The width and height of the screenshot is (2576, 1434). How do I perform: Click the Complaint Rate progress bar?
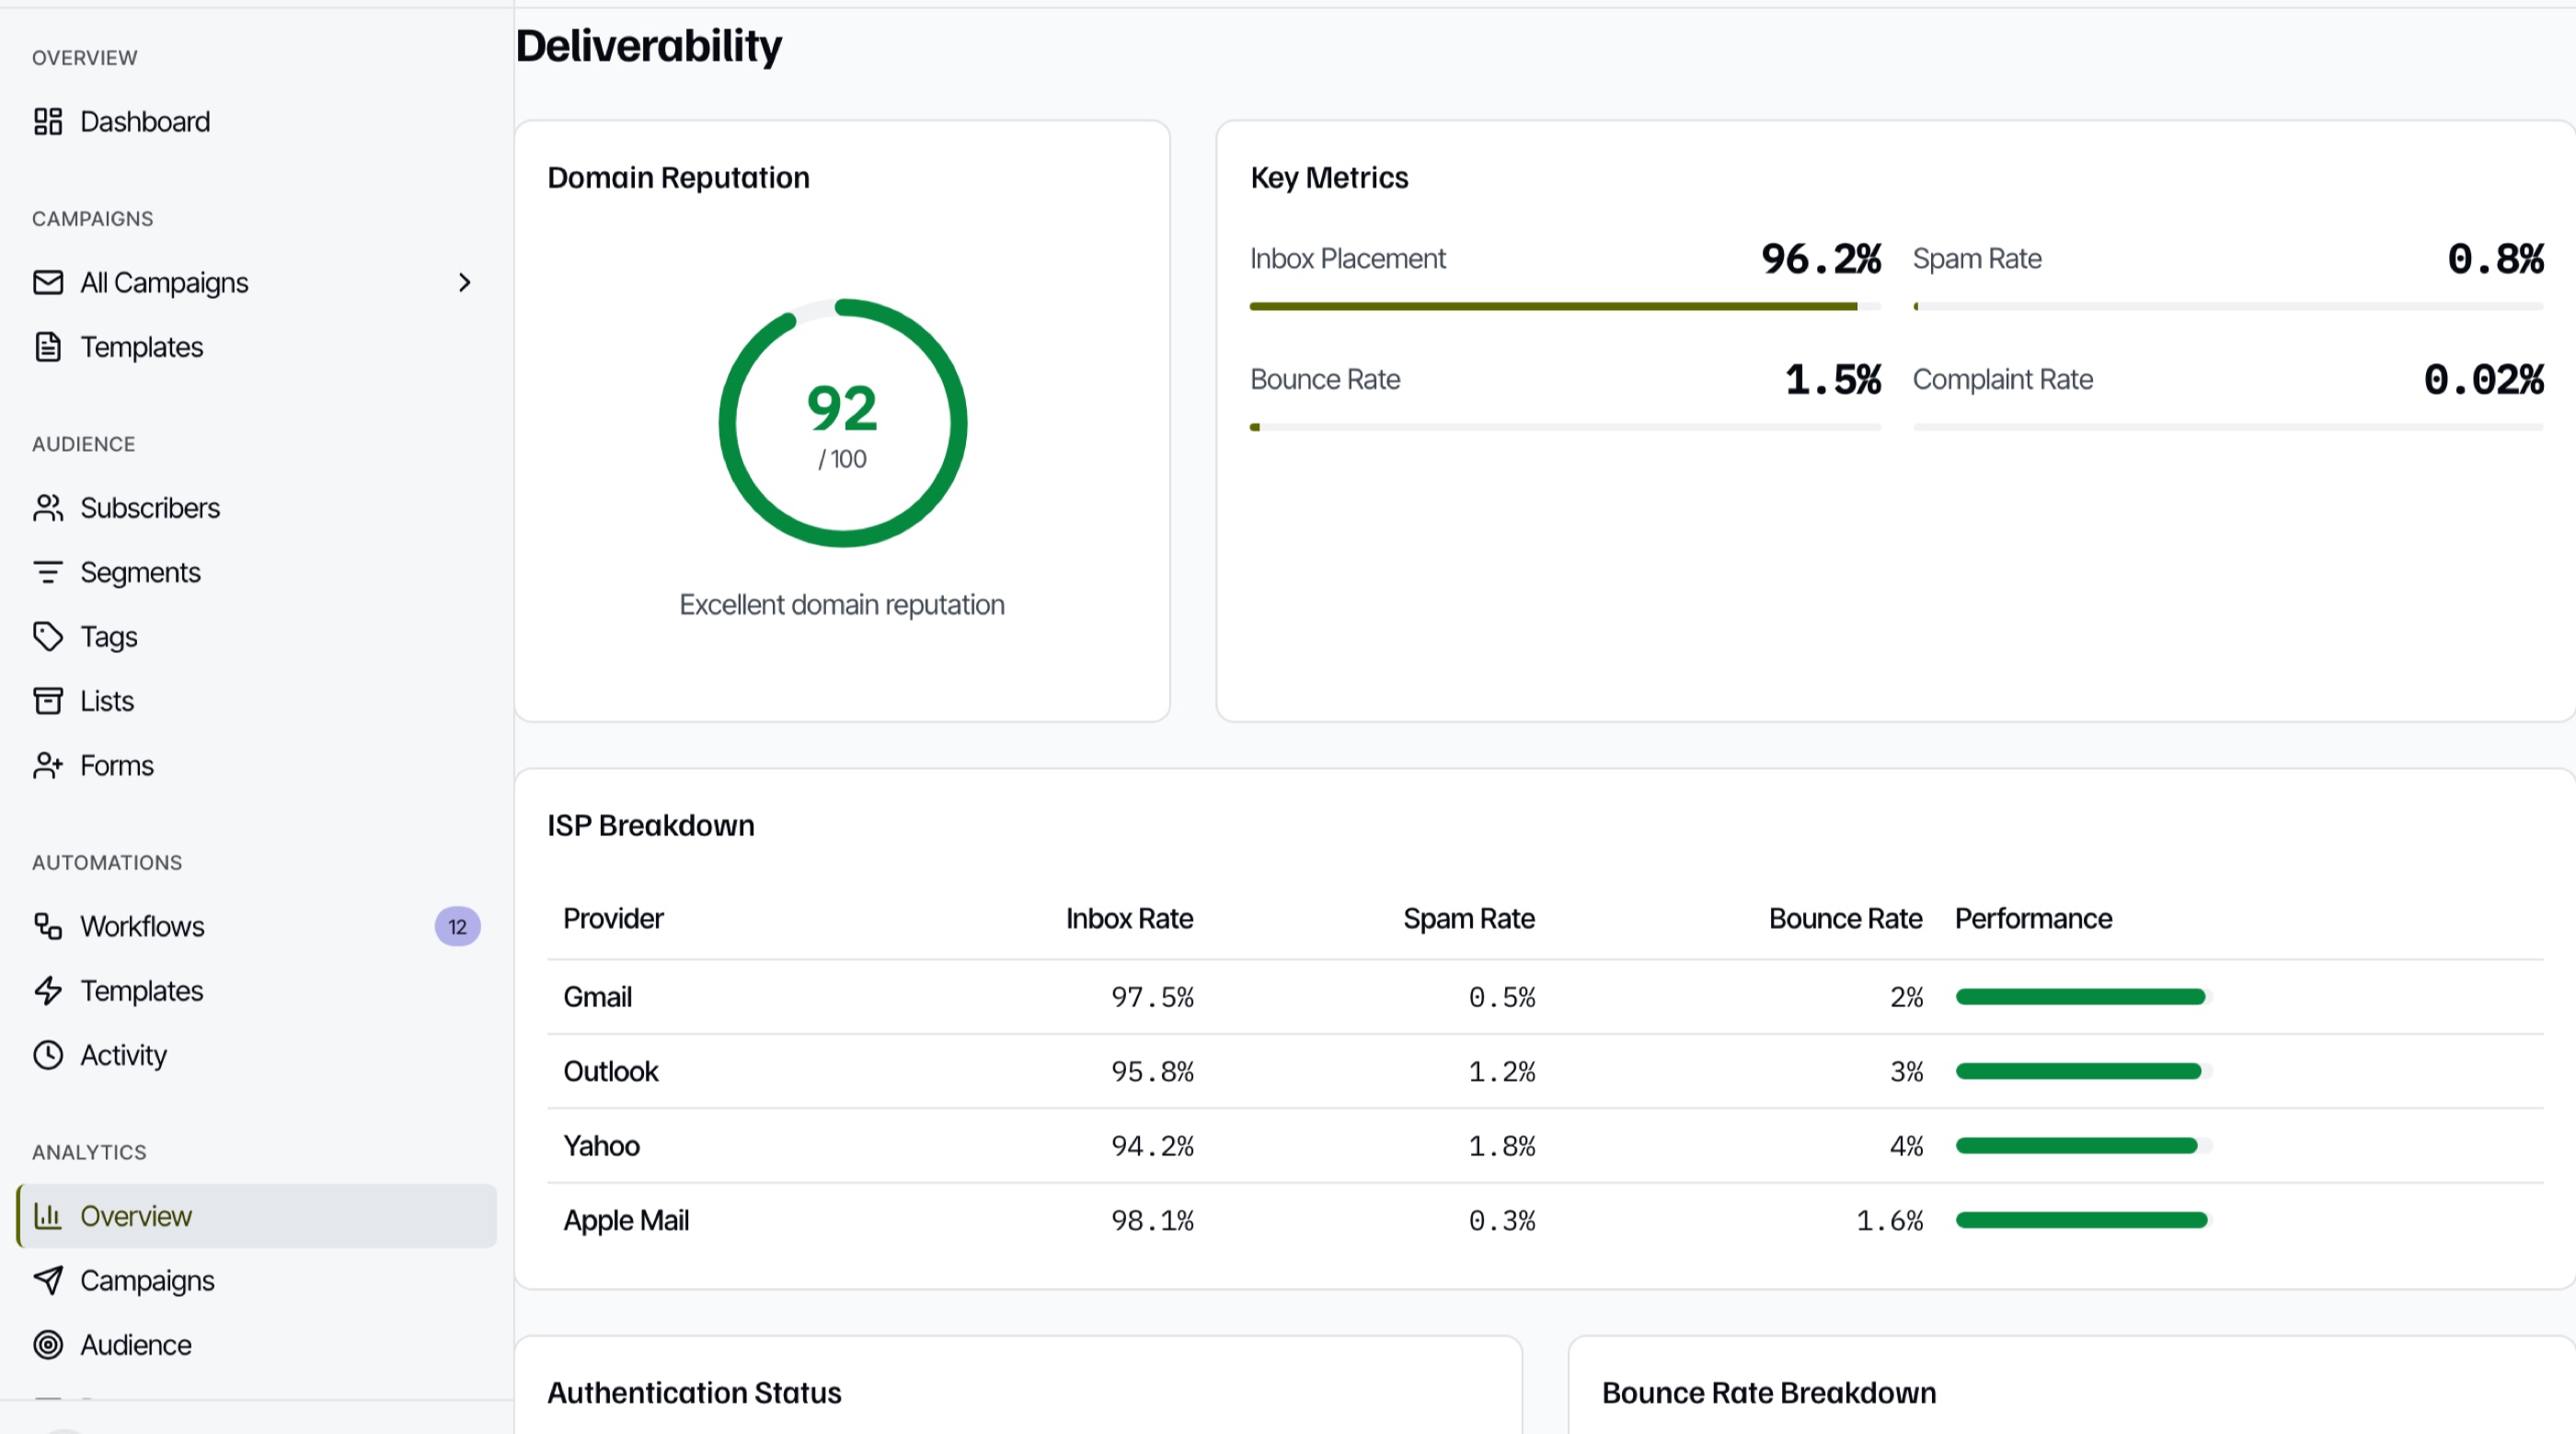[x=2228, y=428]
